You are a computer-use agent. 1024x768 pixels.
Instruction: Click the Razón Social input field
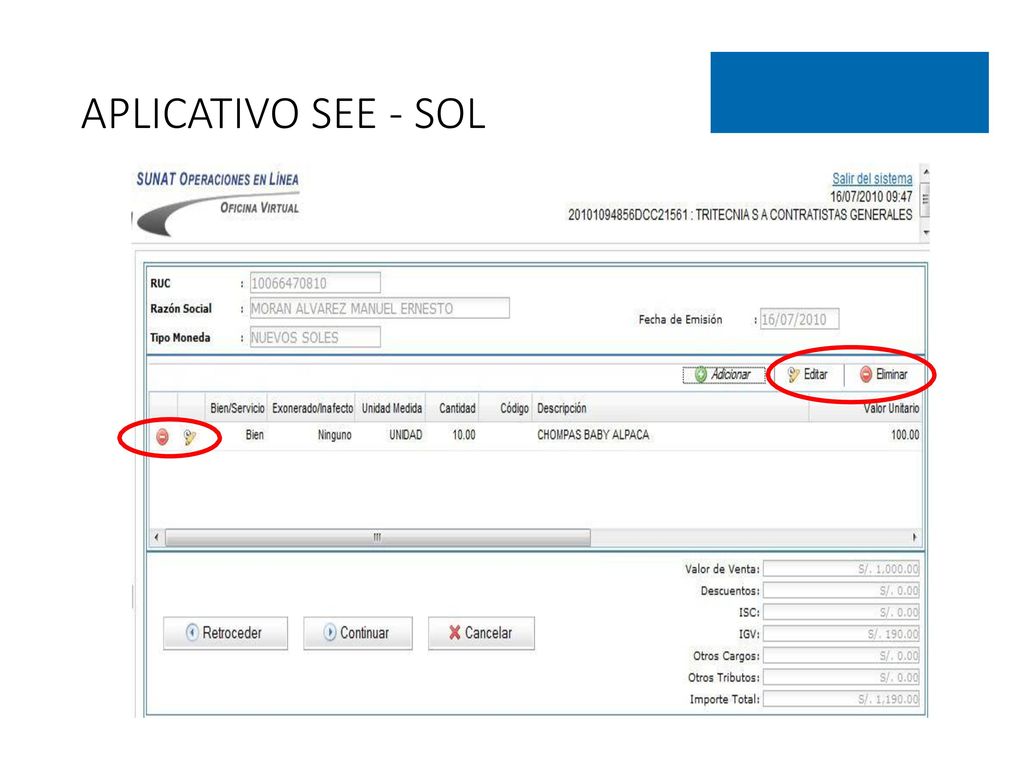point(379,308)
